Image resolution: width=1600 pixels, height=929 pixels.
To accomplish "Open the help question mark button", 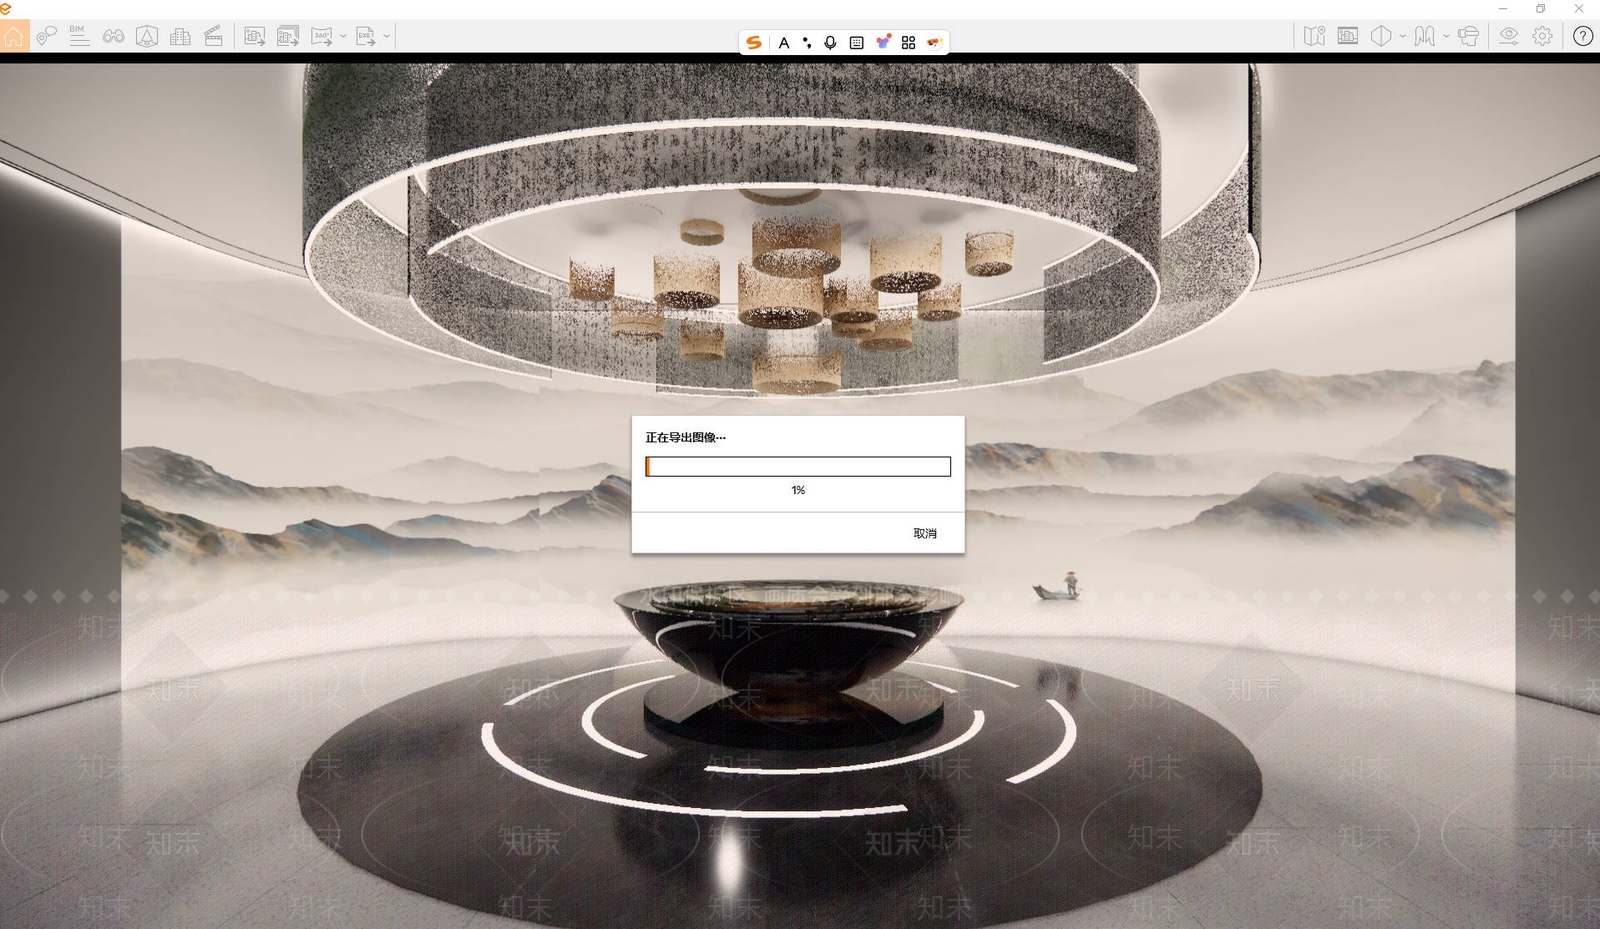I will pos(1582,37).
